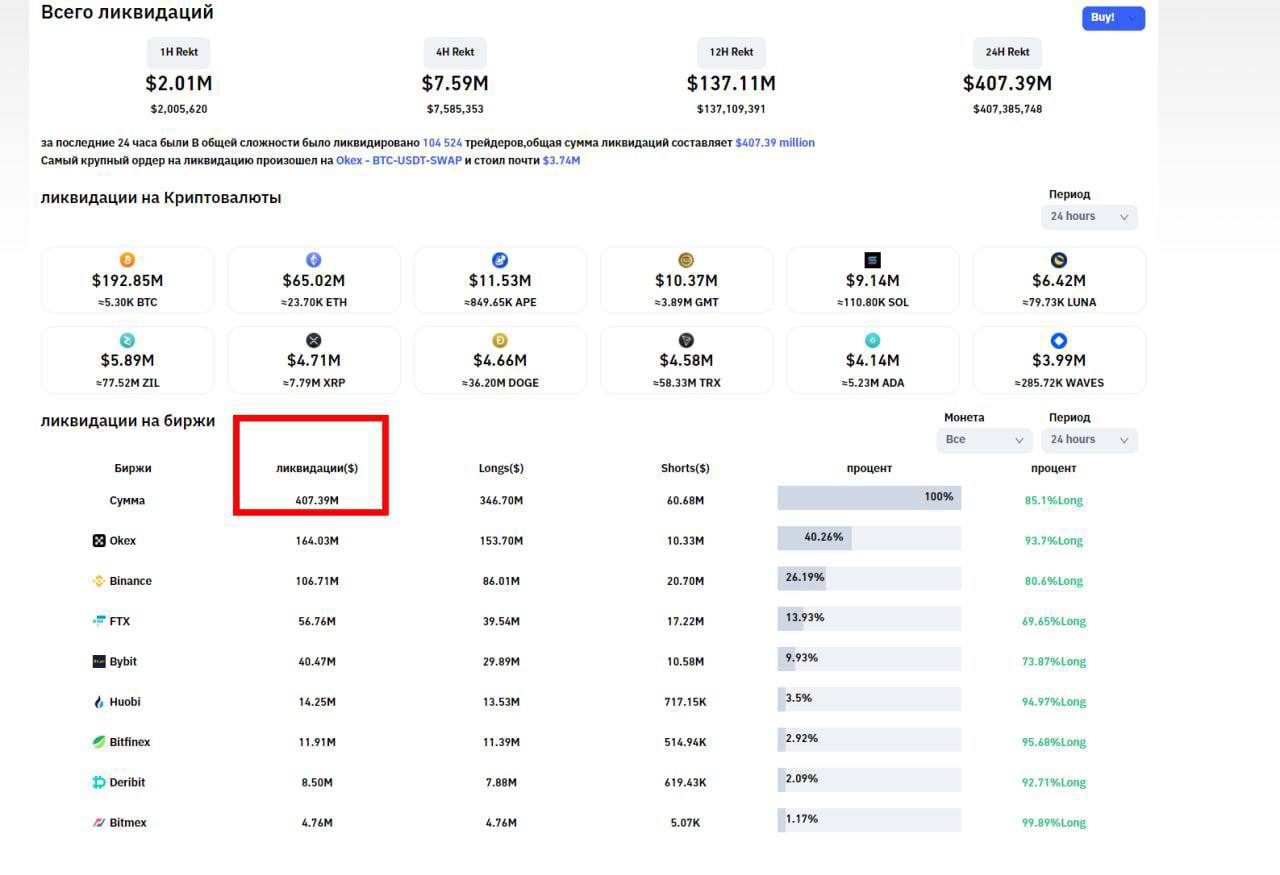Select the 12H Rekt tab
The height and width of the screenshot is (875, 1280).
pos(731,52)
